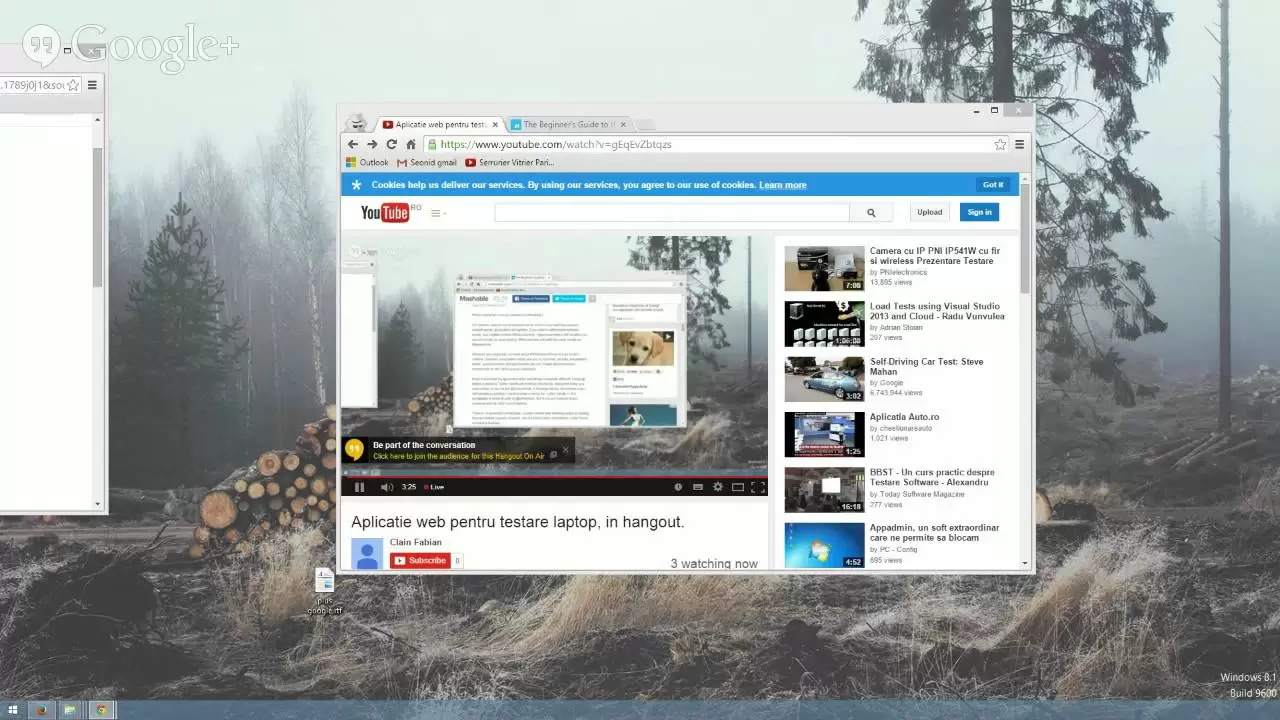Viewport: 1280px width, 720px height.
Task: Toggle the player's theater mode
Action: 738,487
